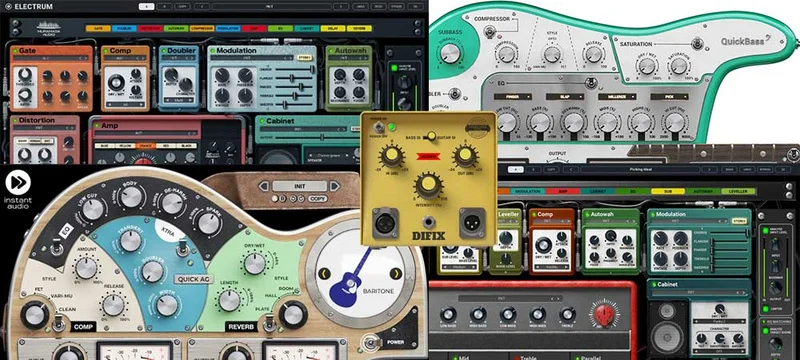Flip the DIFIX Power On/Off switch
Image resolution: width=800 pixels, height=360 pixels.
(379, 127)
